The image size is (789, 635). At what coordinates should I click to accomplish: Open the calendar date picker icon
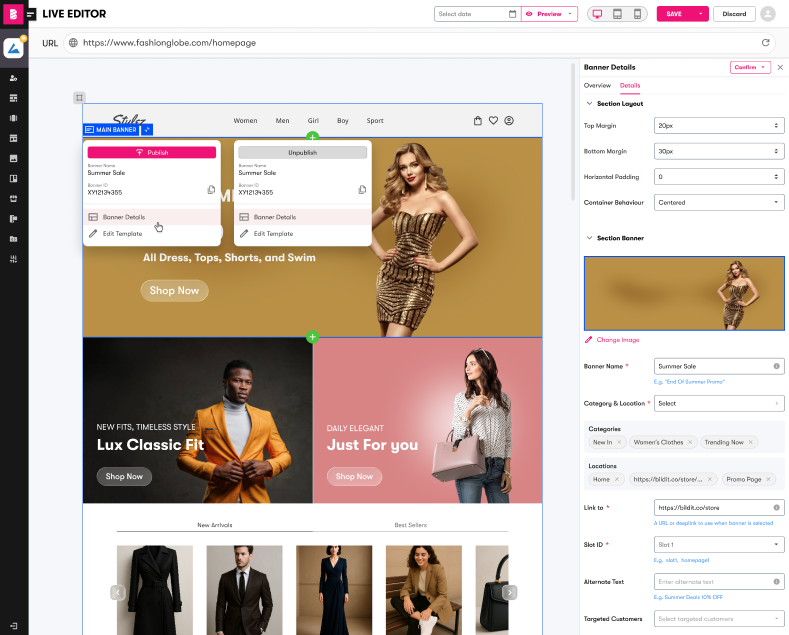pyautogui.click(x=512, y=14)
